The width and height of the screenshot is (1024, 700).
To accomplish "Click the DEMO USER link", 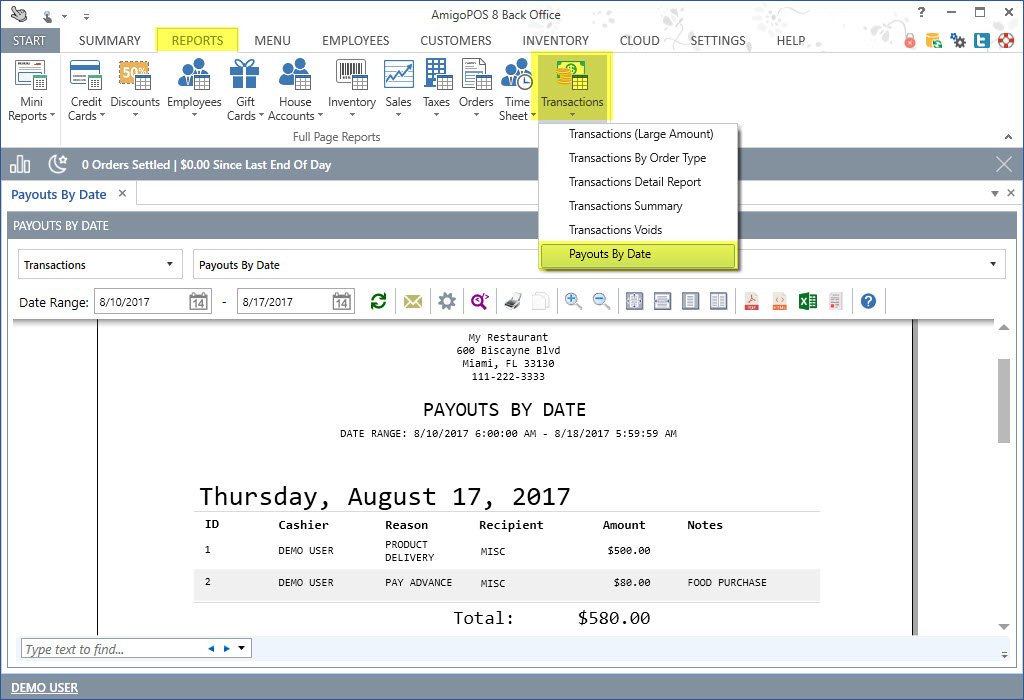I will [x=44, y=687].
